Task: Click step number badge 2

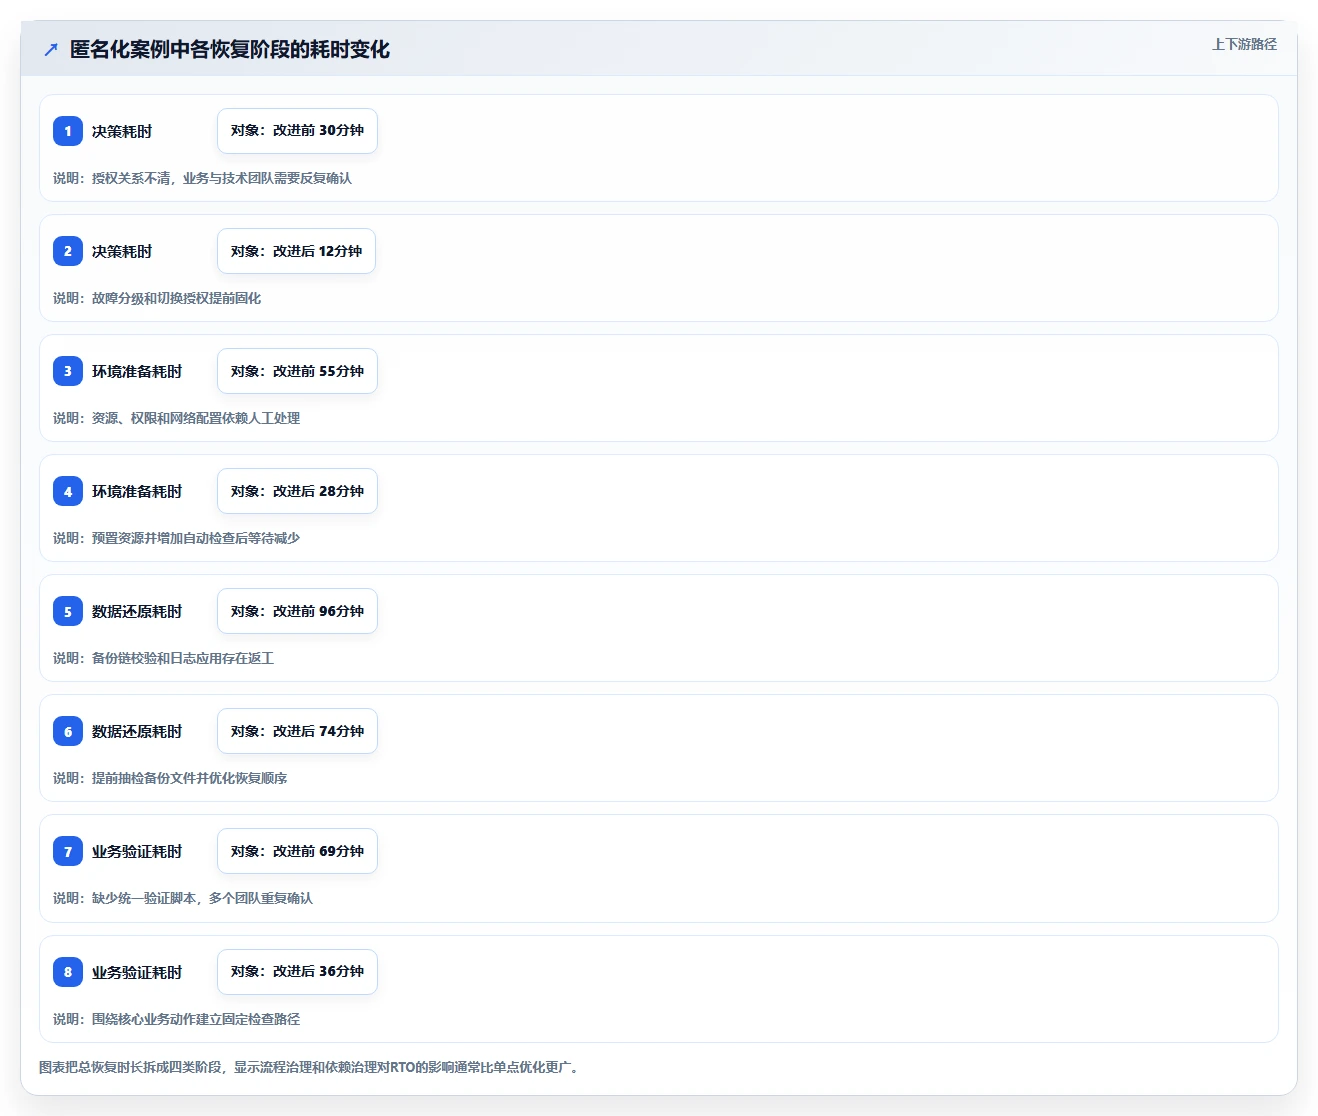Action: [x=68, y=251]
